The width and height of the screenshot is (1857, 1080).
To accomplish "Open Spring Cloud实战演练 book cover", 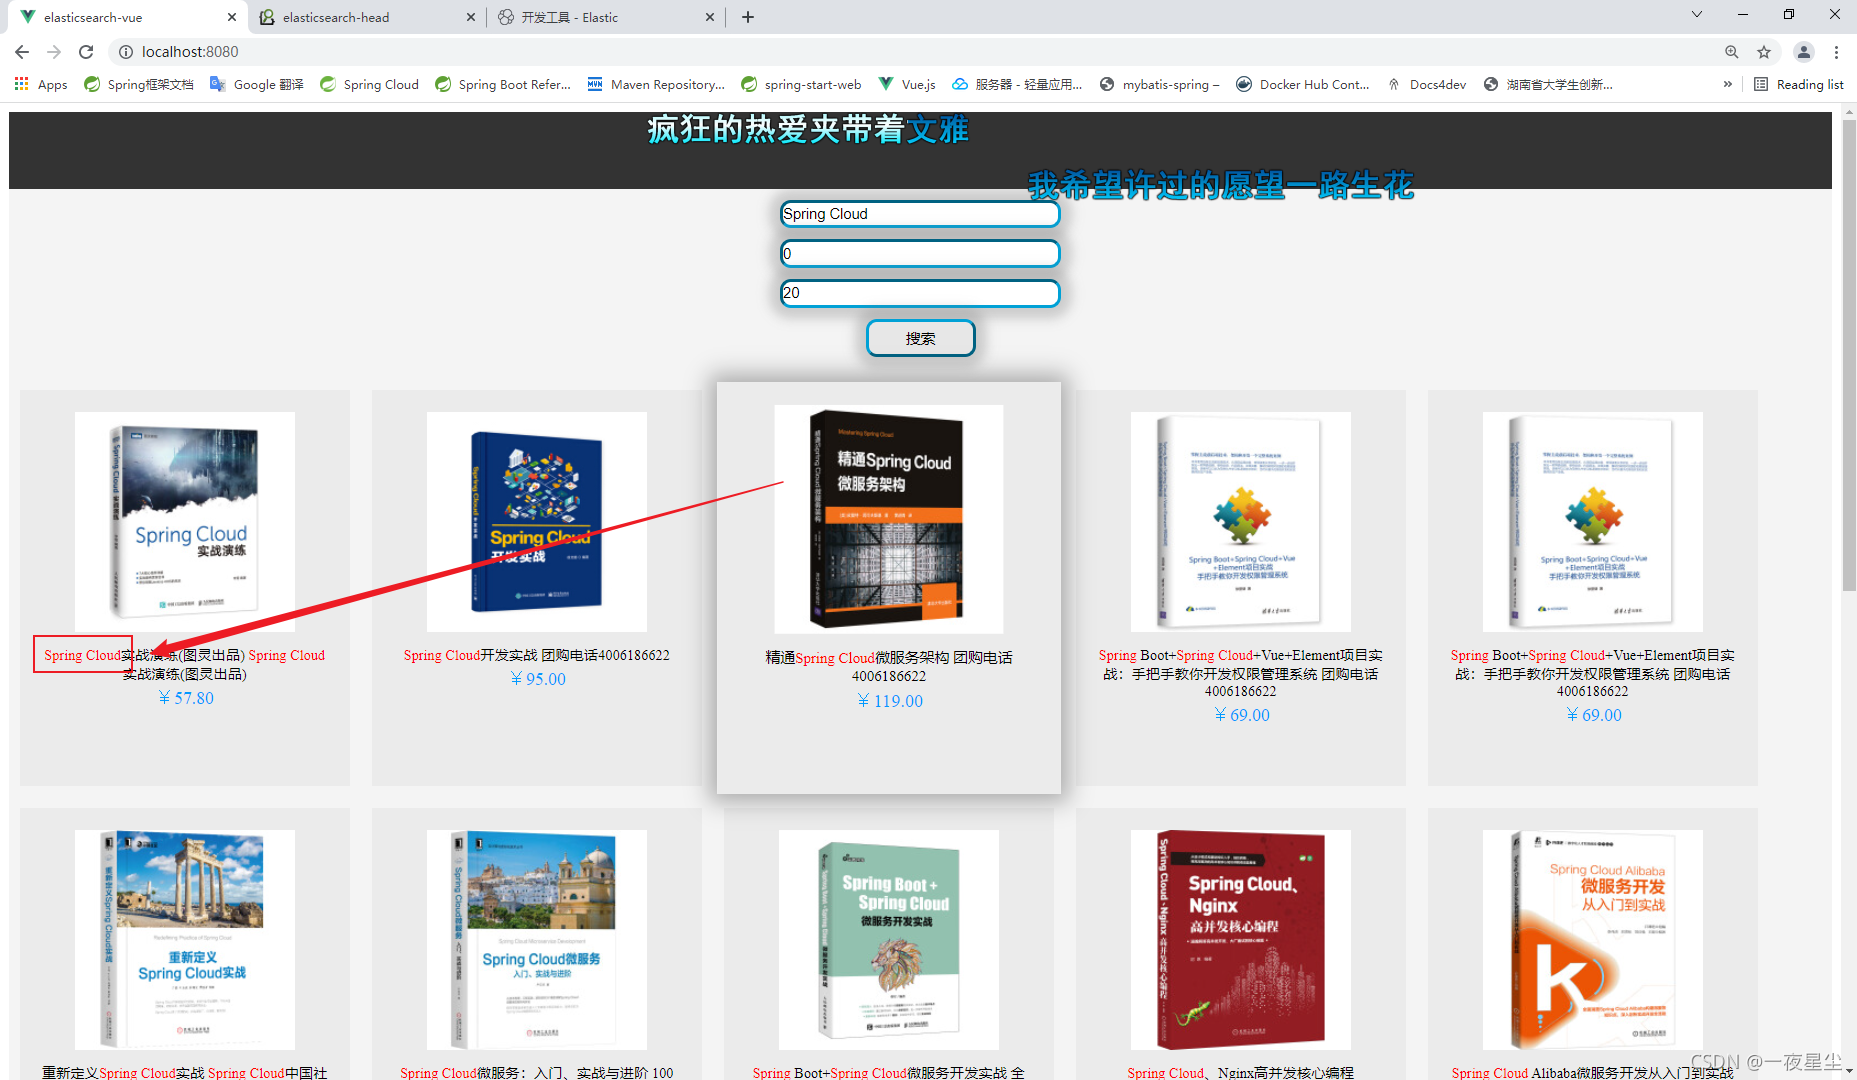I will [x=185, y=521].
